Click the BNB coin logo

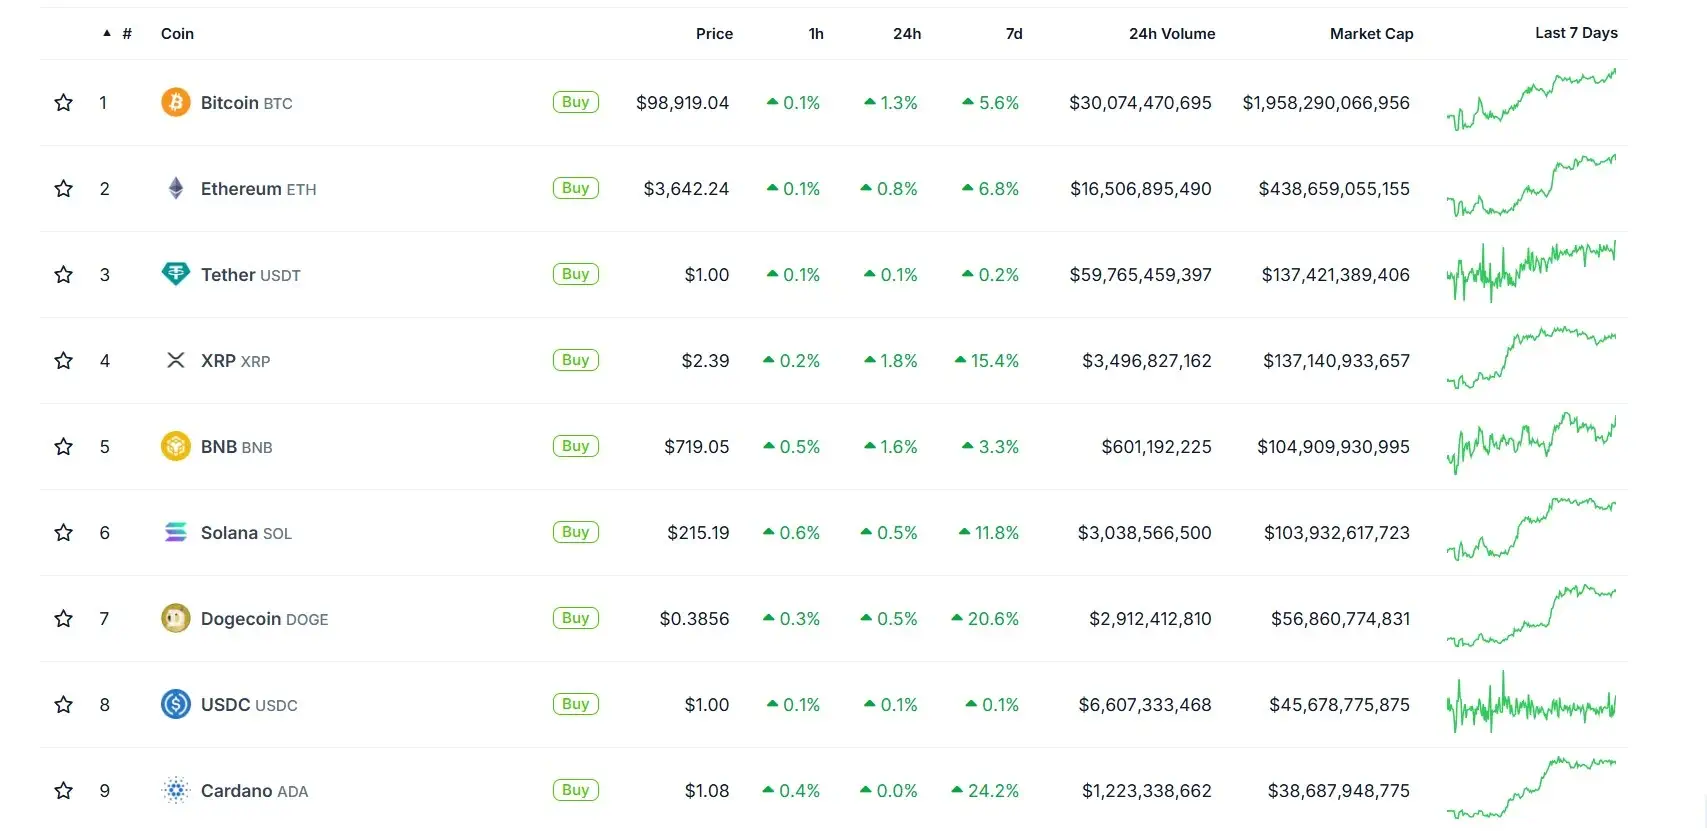coord(176,446)
